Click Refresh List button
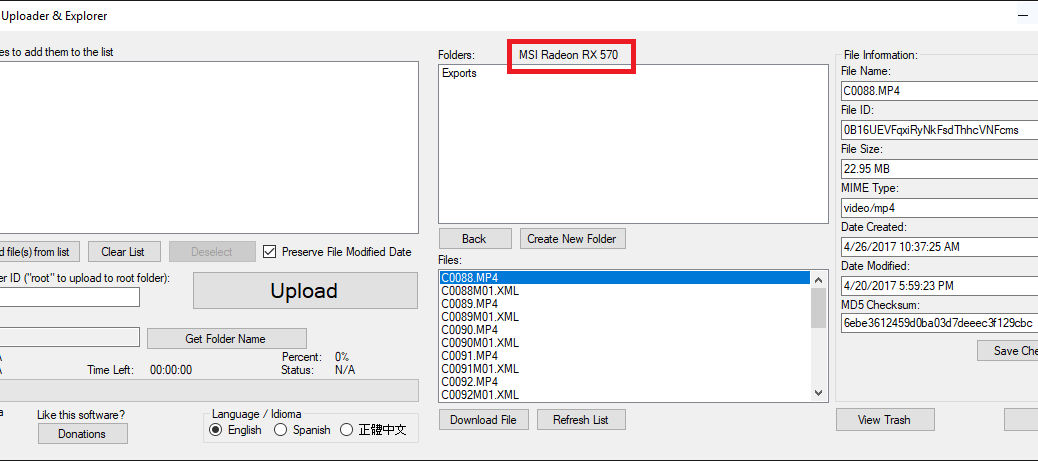The height and width of the screenshot is (461, 1038). tap(581, 419)
